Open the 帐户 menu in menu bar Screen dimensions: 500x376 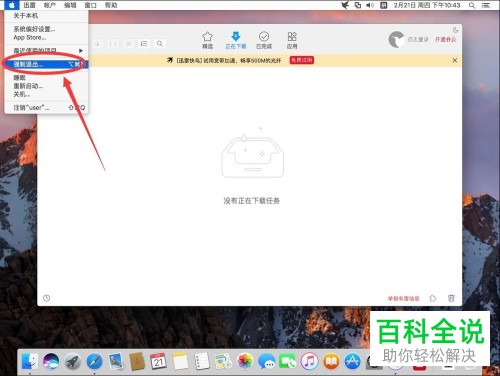(50, 5)
